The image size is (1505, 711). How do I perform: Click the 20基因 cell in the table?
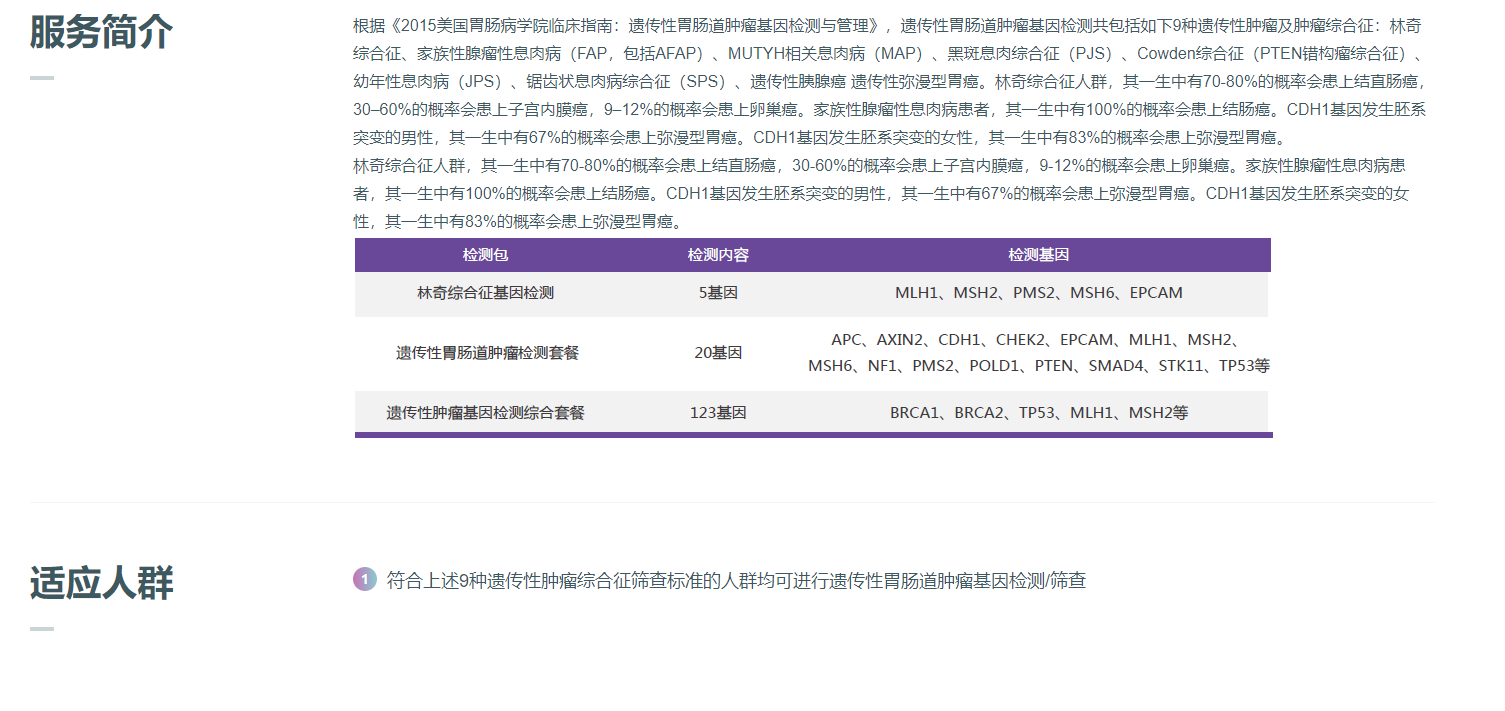coord(717,353)
